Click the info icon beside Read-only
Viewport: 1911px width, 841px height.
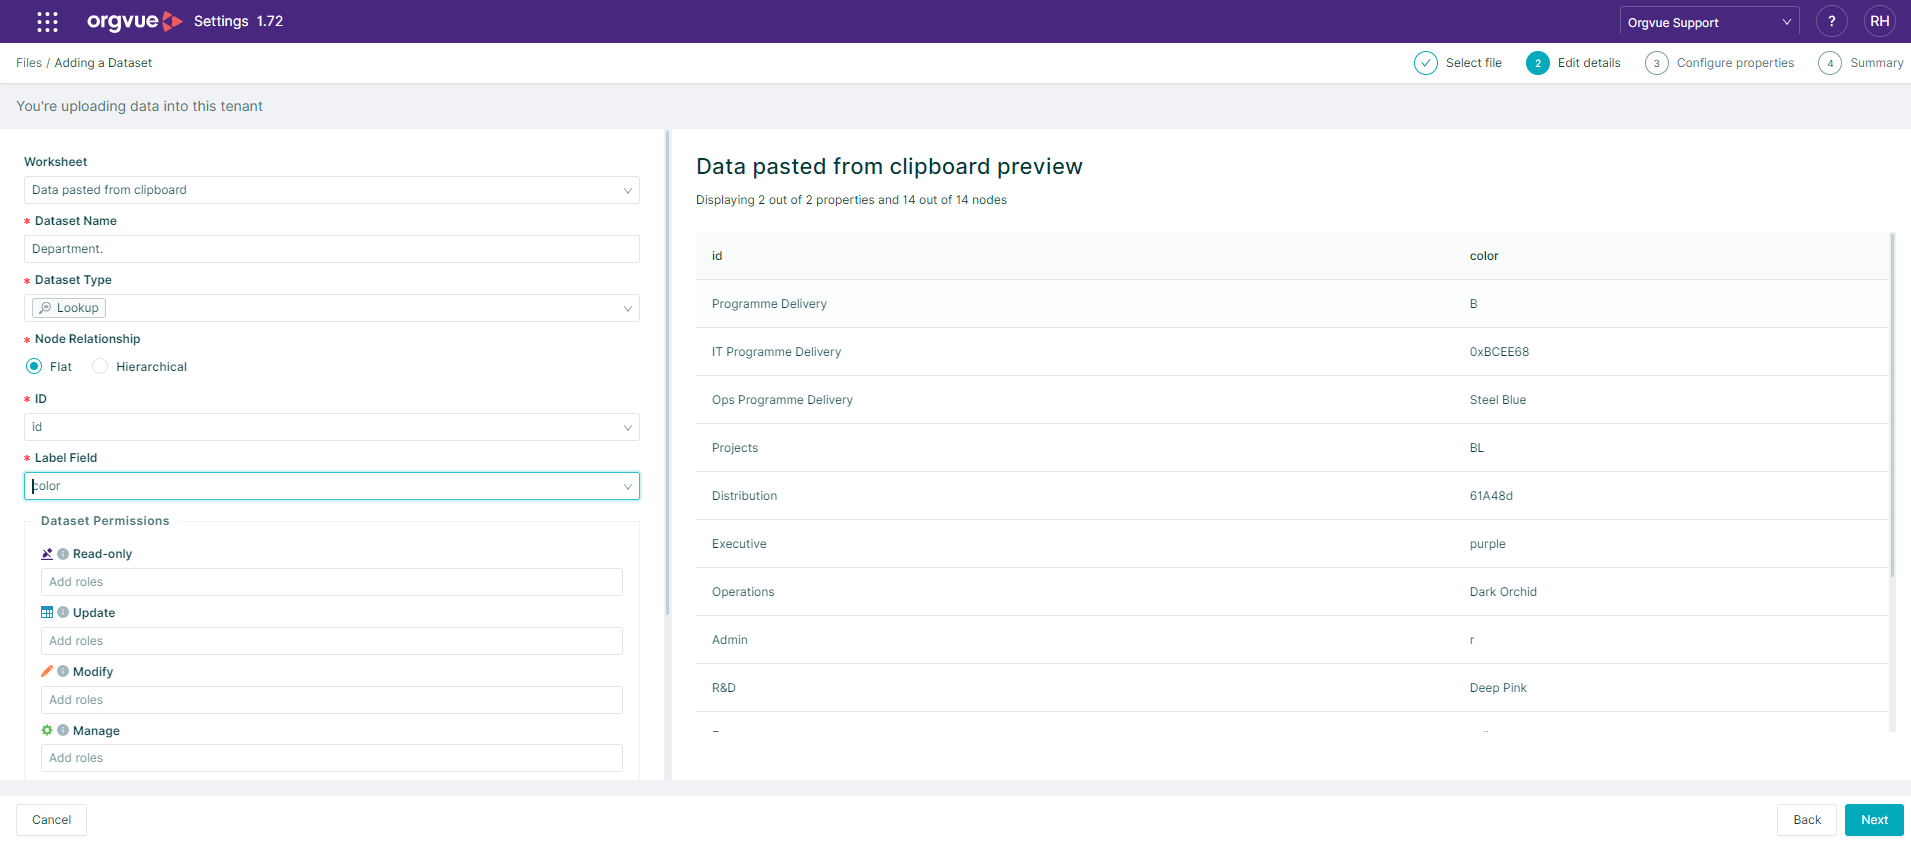click(x=63, y=554)
